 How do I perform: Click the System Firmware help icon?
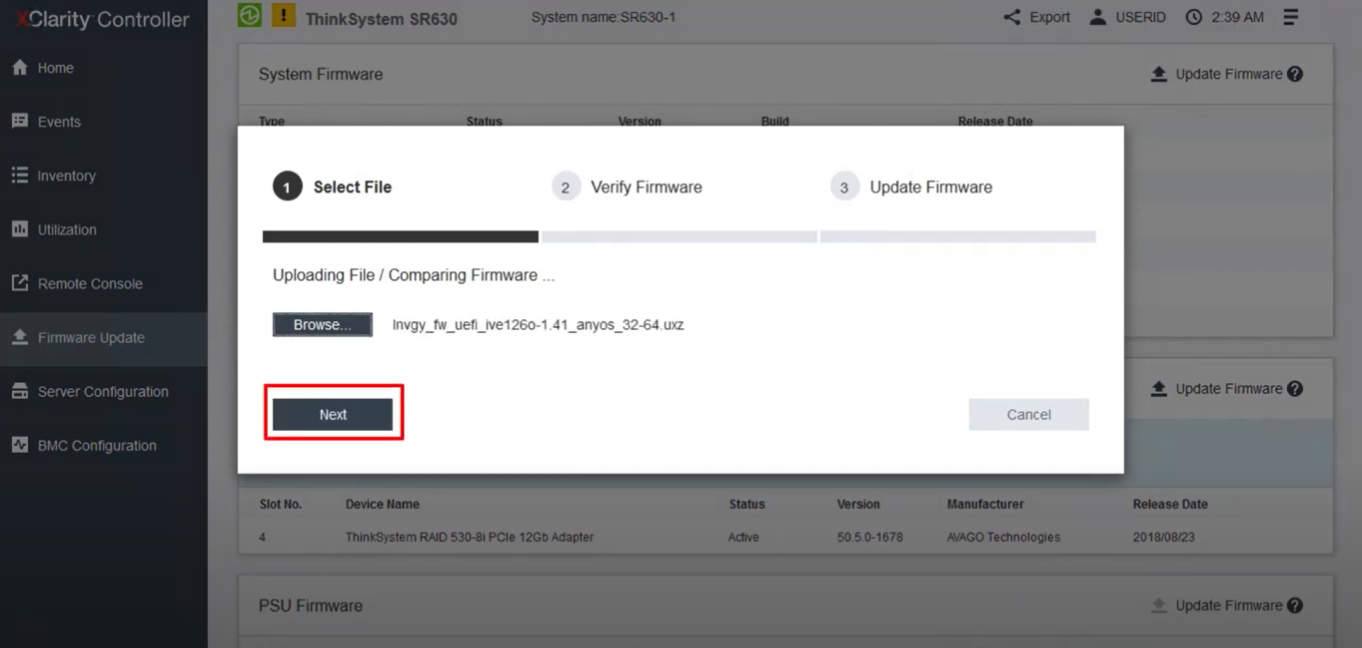(1294, 73)
